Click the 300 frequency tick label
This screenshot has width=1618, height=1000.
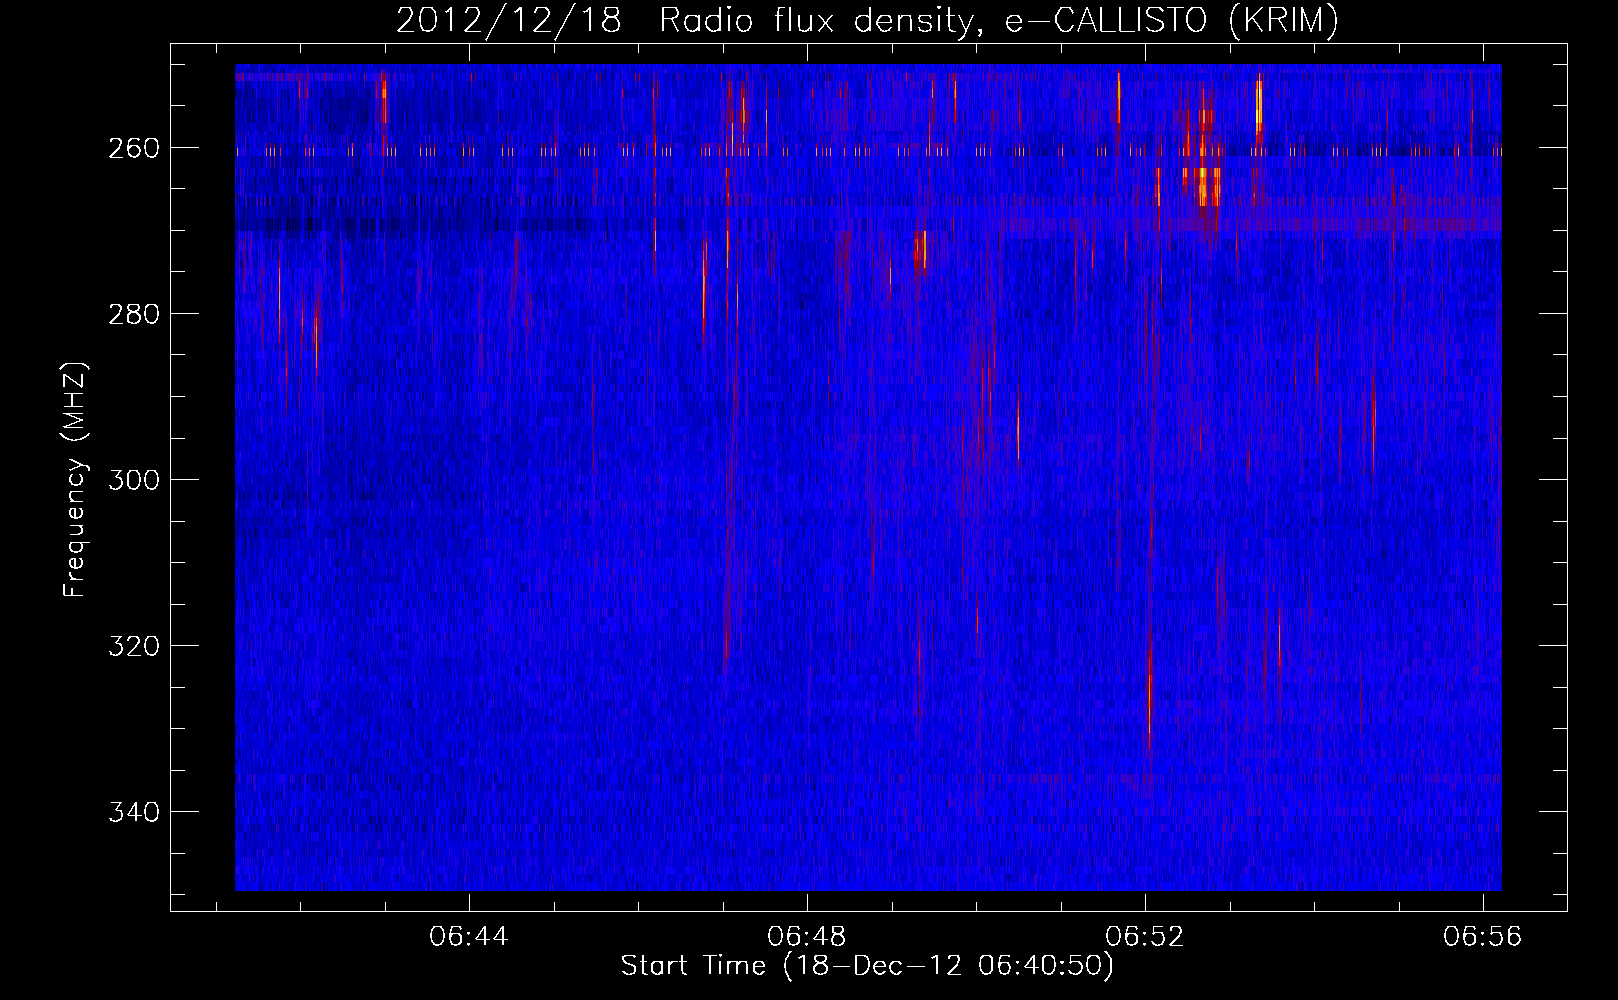[132, 480]
